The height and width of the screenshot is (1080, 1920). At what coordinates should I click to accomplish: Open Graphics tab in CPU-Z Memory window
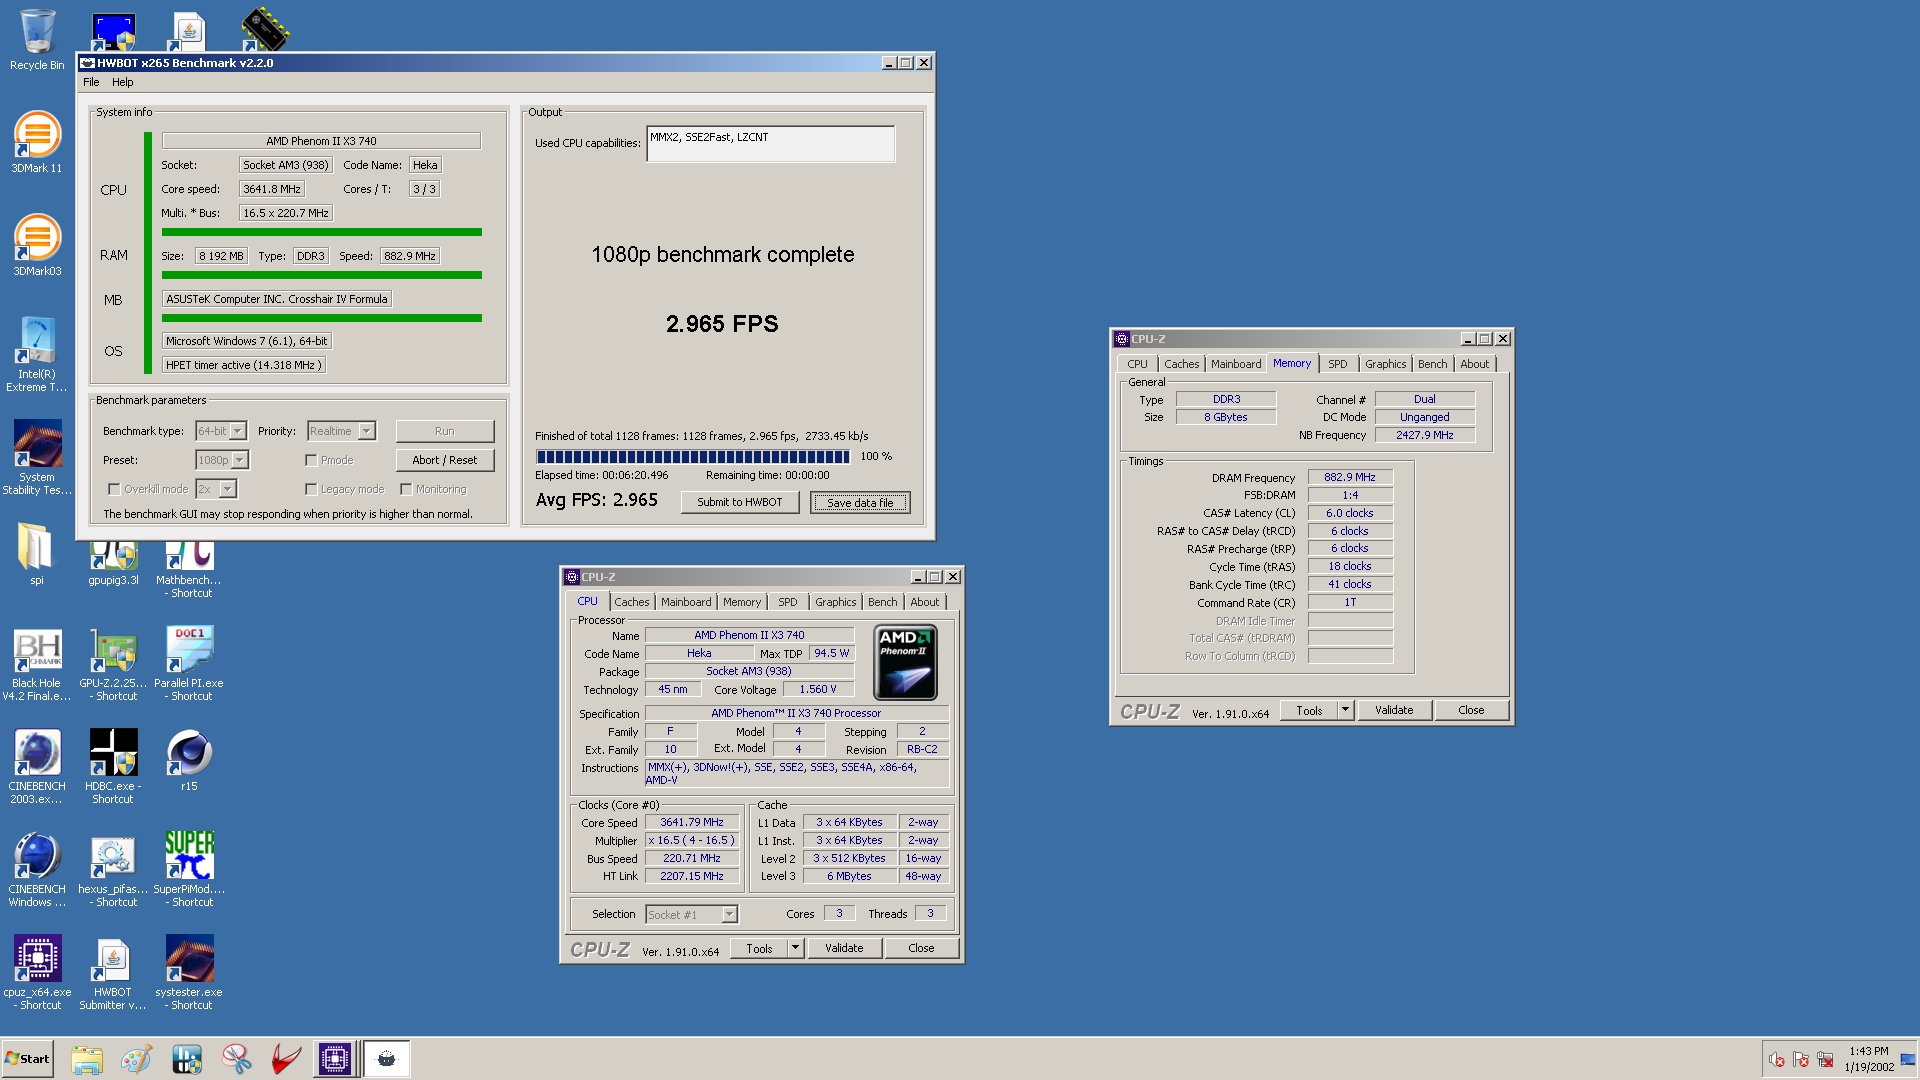pyautogui.click(x=1385, y=364)
